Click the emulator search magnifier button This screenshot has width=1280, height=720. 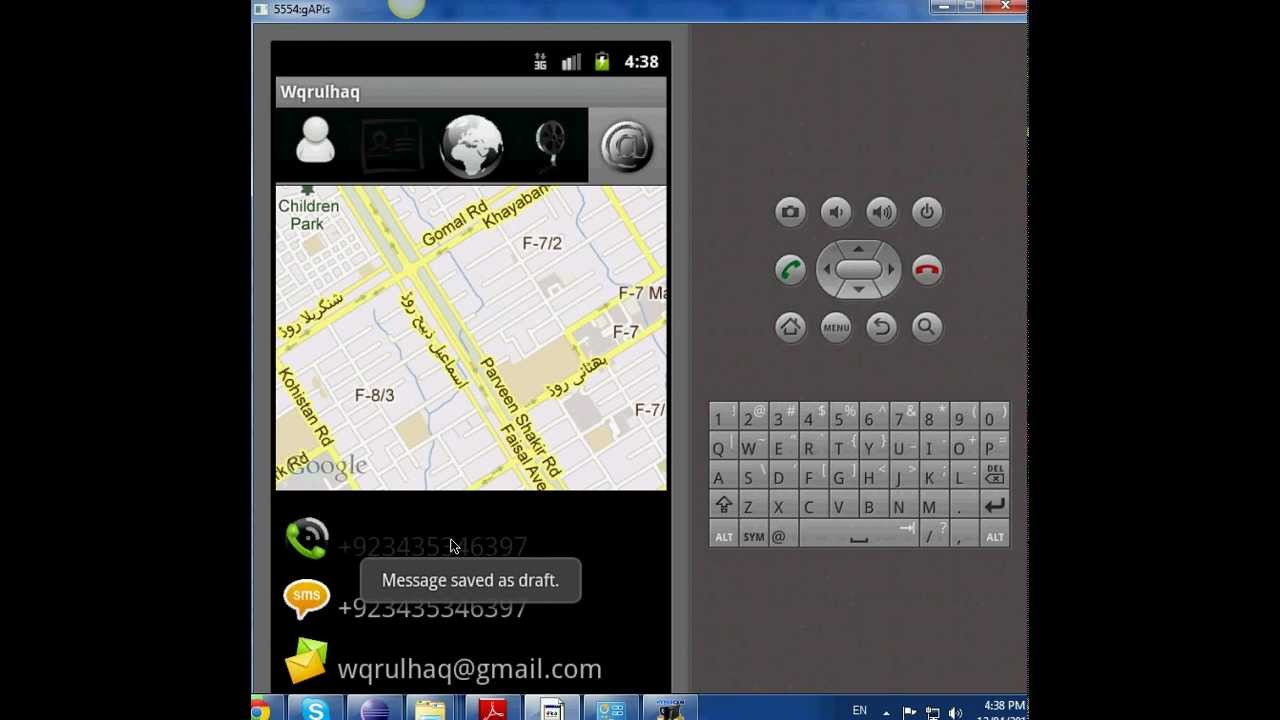click(x=927, y=327)
